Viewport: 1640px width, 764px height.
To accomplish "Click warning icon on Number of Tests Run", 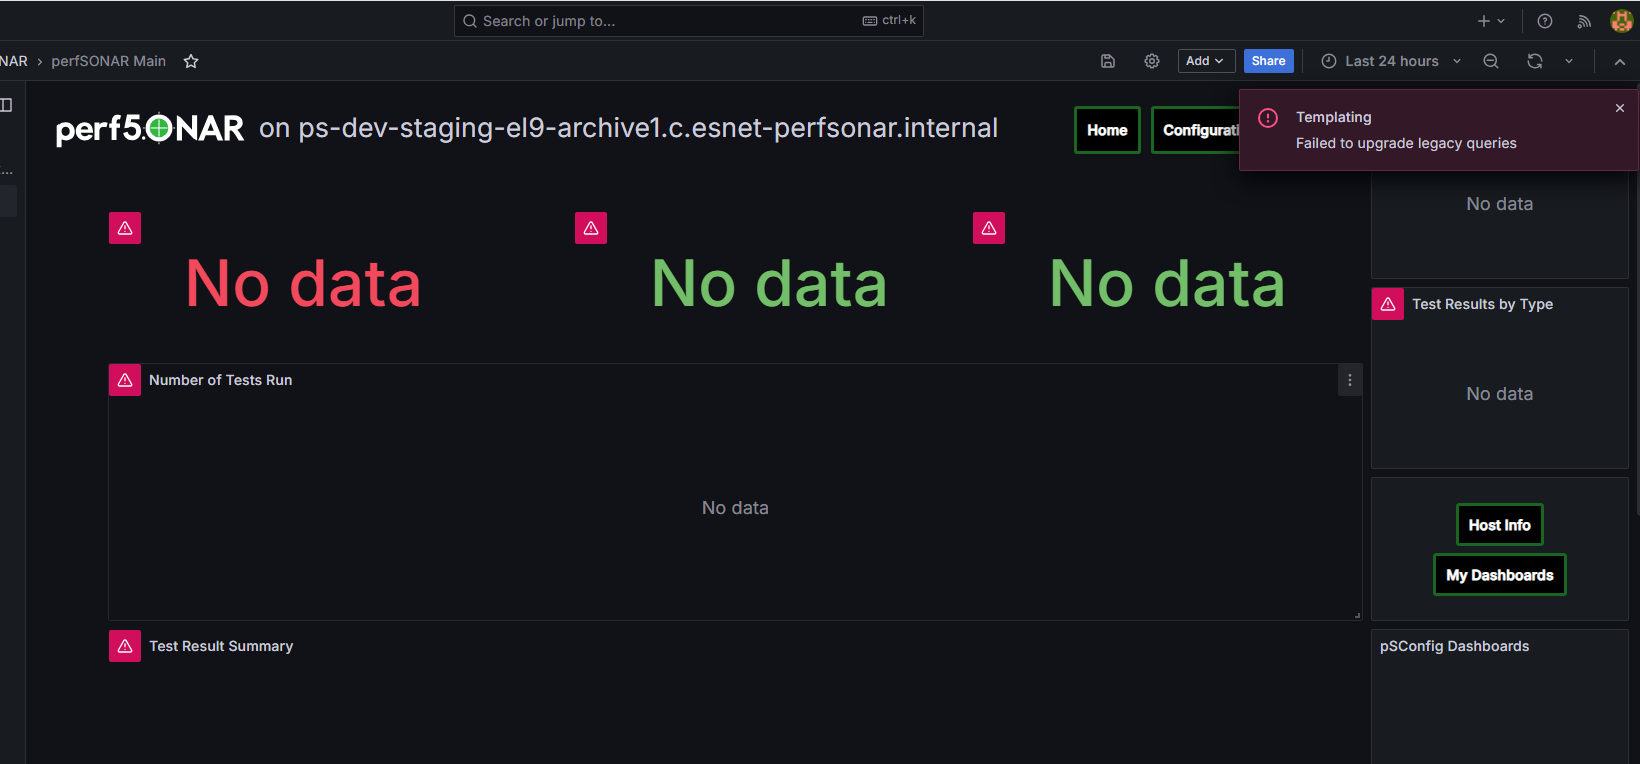I will (x=125, y=380).
